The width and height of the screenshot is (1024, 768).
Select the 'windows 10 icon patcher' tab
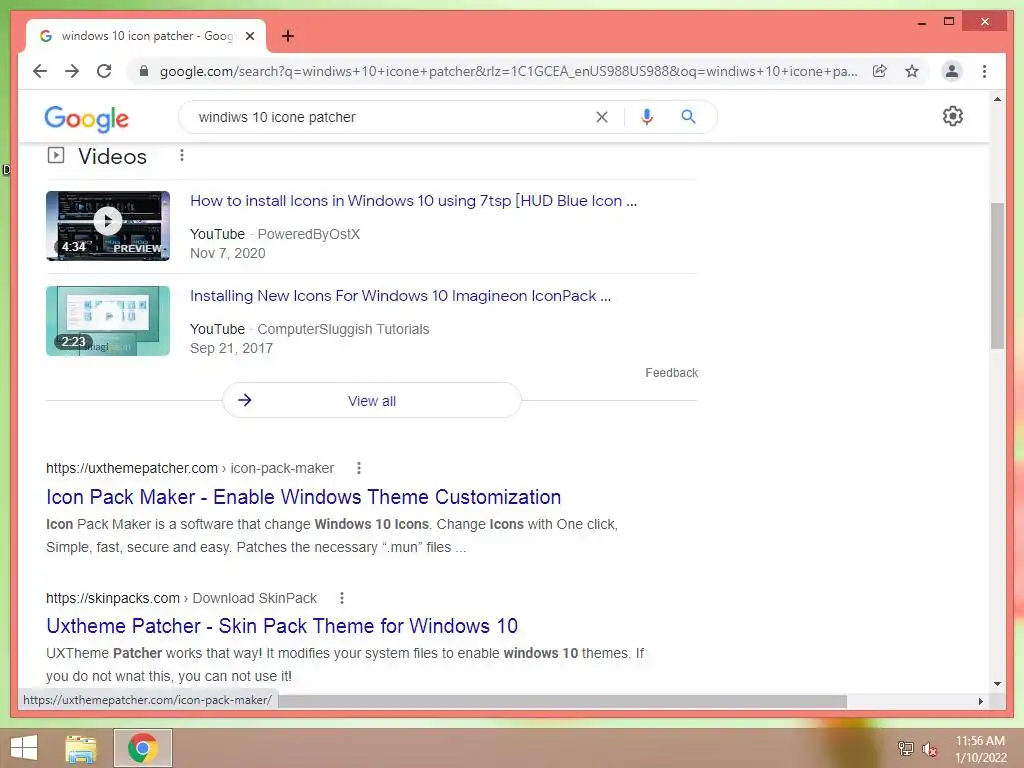click(x=146, y=36)
